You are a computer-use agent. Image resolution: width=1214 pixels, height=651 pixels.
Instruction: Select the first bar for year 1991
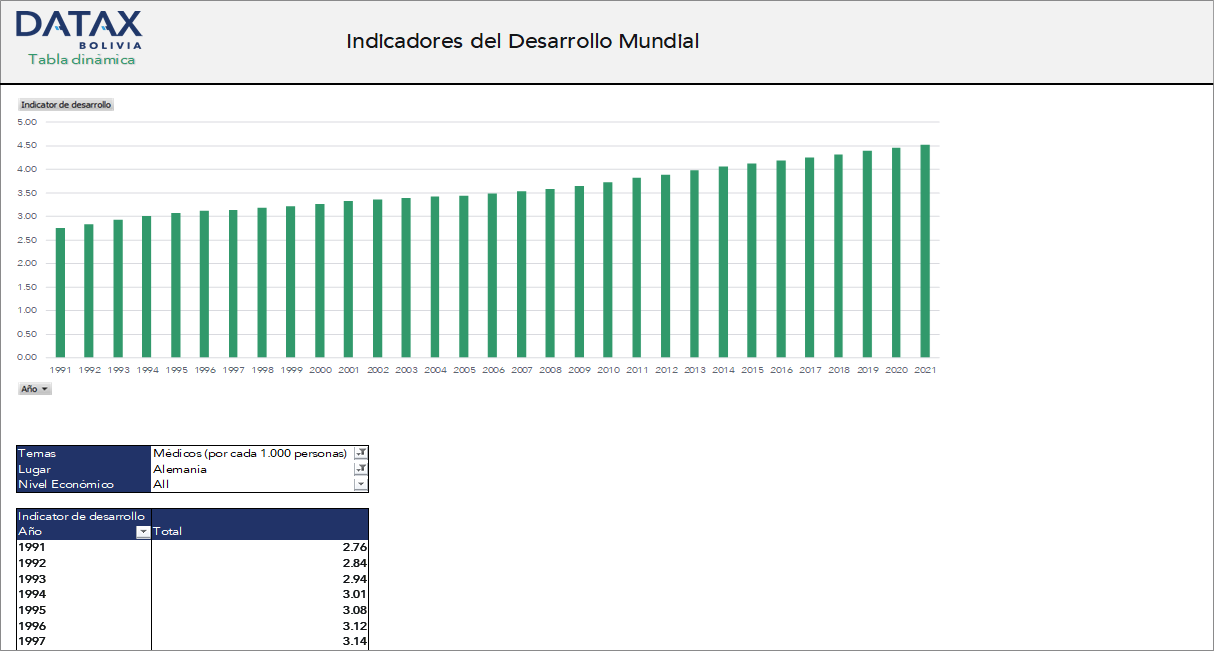coord(60,290)
